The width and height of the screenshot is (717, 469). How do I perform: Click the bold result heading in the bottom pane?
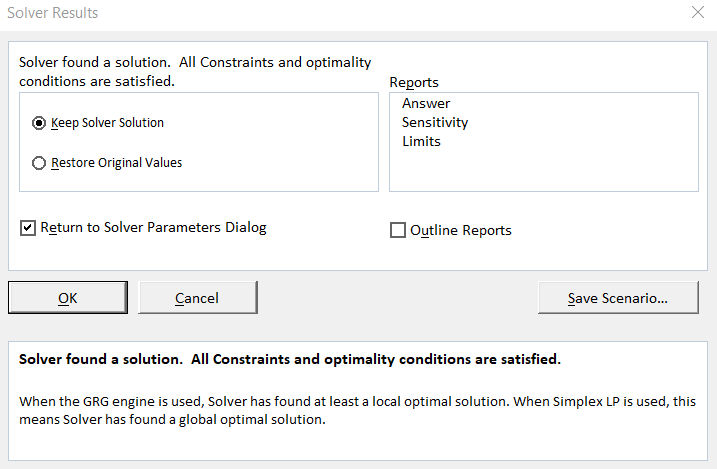290,358
